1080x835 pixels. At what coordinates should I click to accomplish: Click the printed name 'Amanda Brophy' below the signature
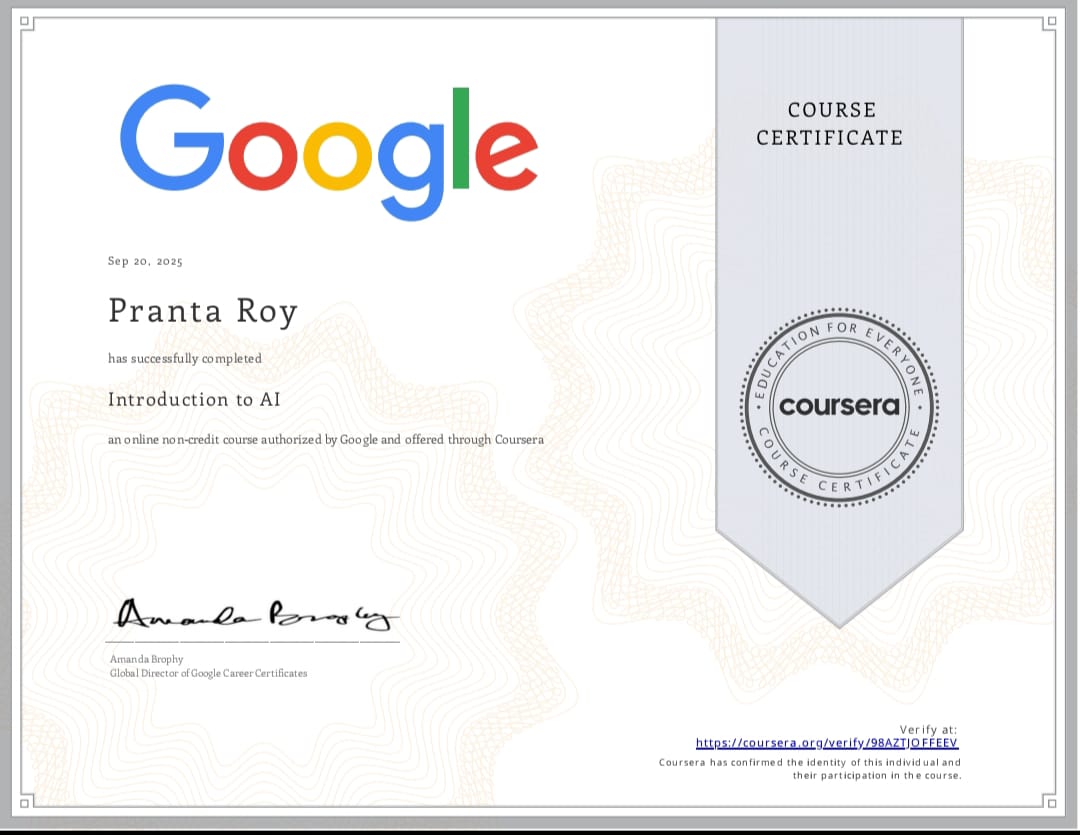146,659
